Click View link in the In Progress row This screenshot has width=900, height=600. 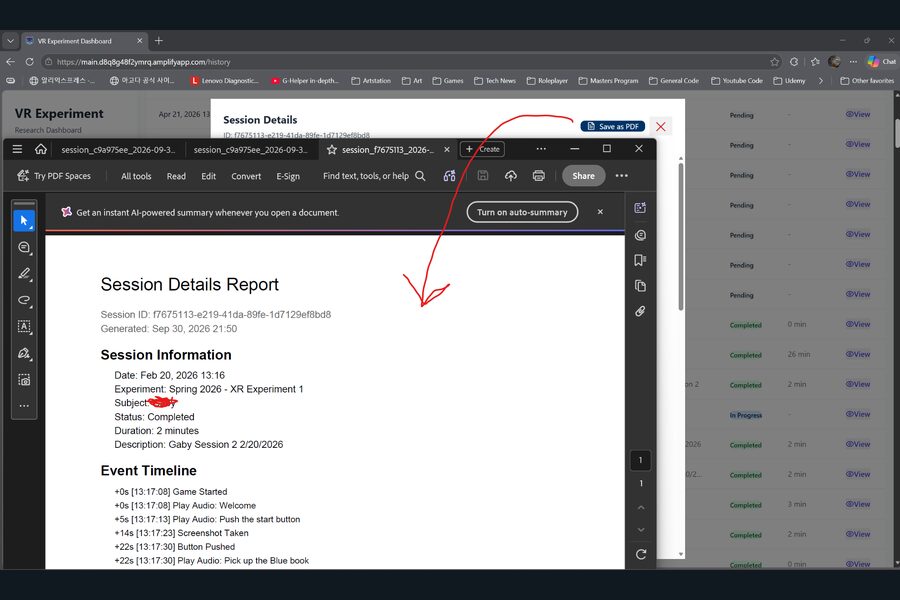coord(858,414)
